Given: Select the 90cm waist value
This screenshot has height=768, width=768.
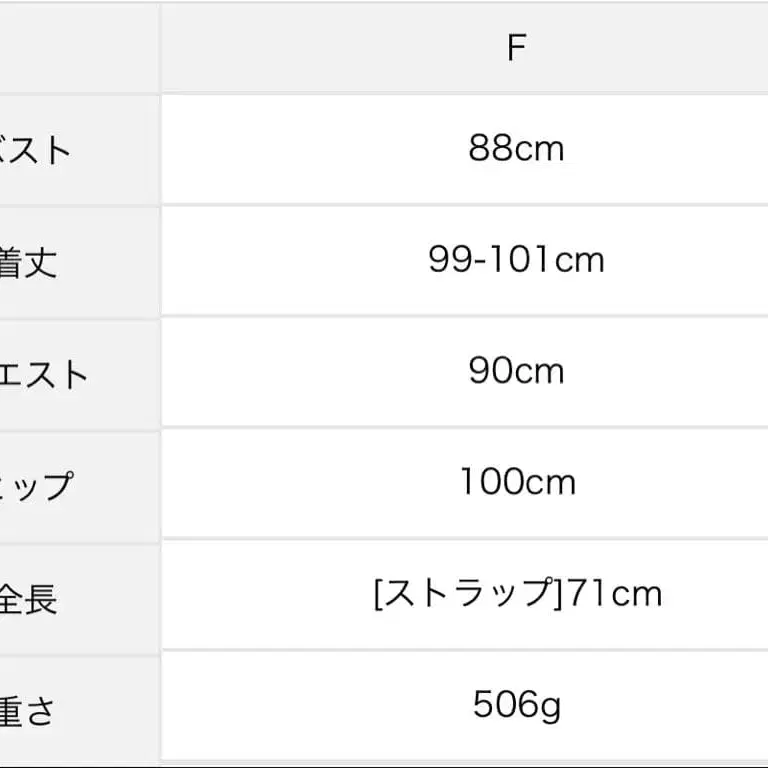Looking at the screenshot, I should 516,371.
